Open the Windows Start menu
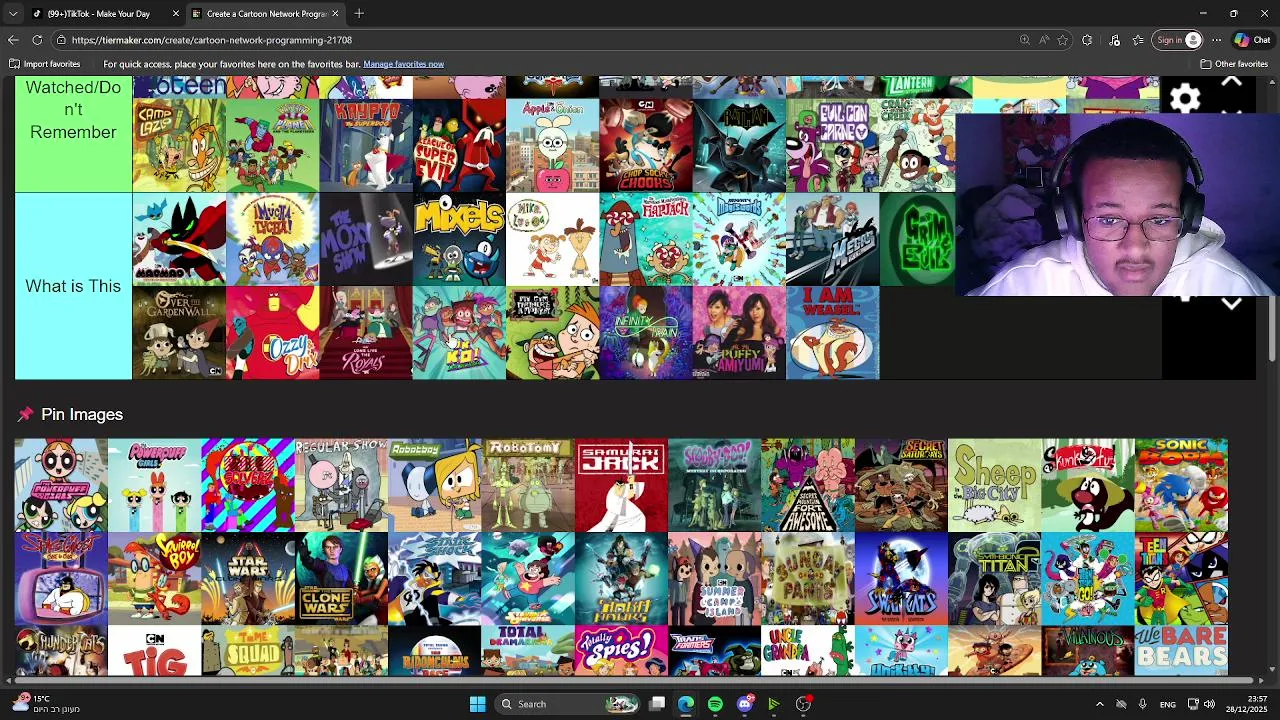The image size is (1280, 720). [x=477, y=704]
